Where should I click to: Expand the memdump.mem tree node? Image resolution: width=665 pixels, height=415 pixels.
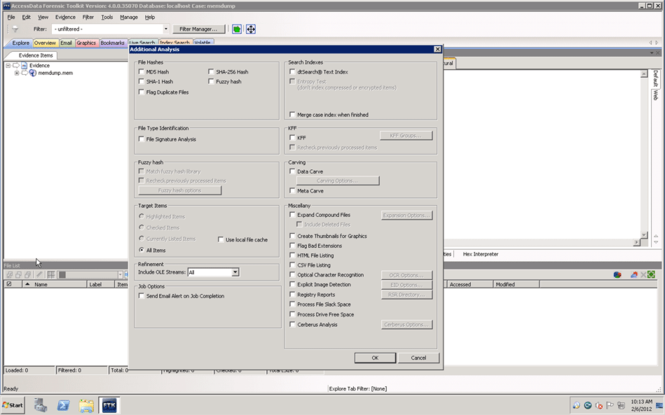coord(17,73)
